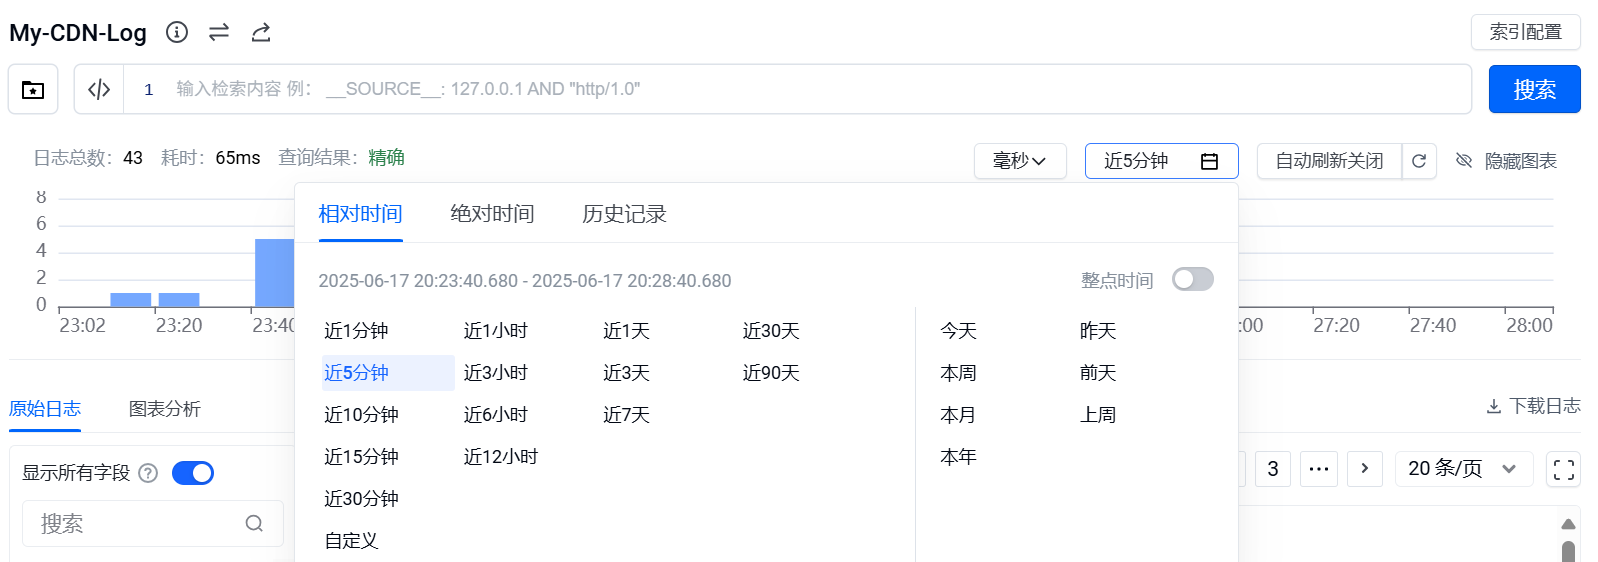This screenshot has height=562, width=1598.
Task: Click the info icon beside My-CDN-Log
Action: 177,32
